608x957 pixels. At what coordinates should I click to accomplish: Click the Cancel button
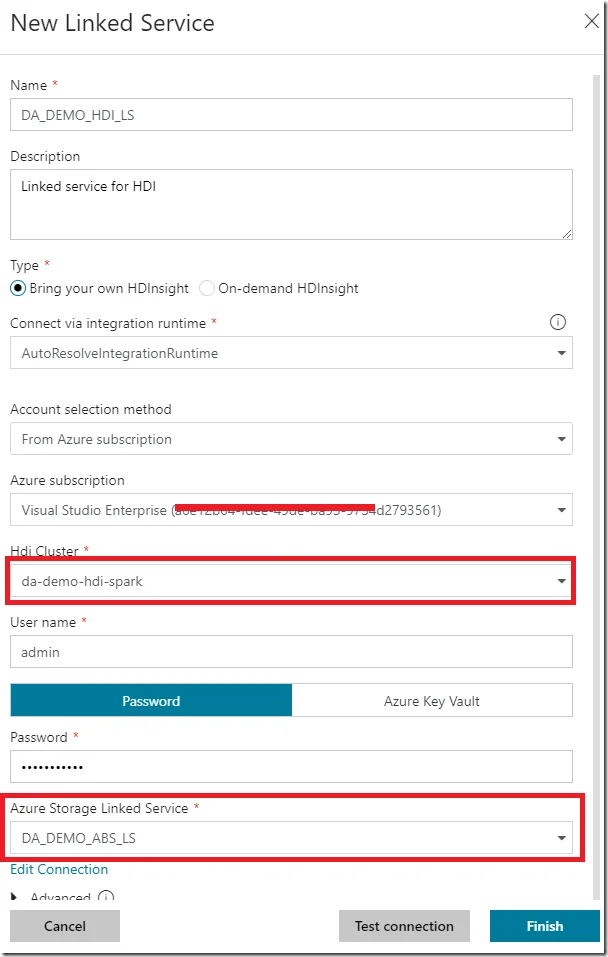tap(65, 926)
